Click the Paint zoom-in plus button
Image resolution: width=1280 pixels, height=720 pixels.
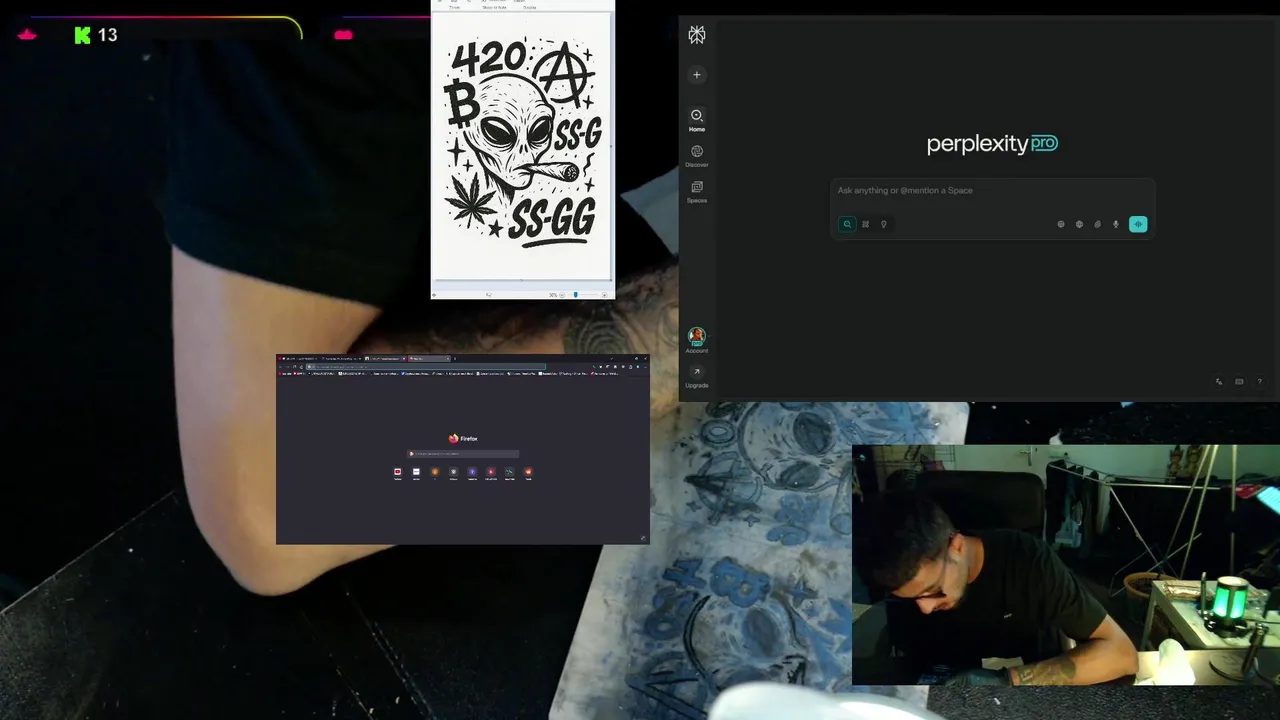(605, 295)
